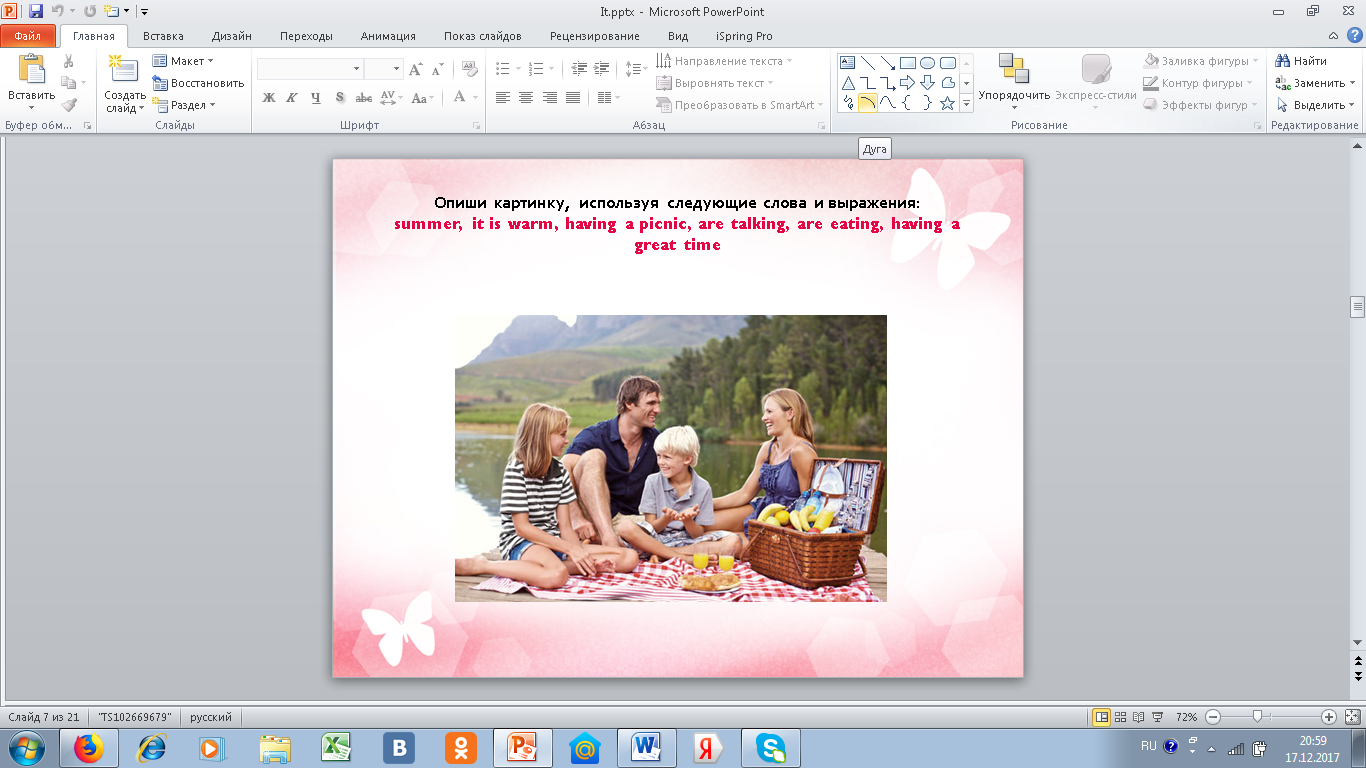The height and width of the screenshot is (768, 1366).
Task: Center the text alignment
Action: [526, 98]
